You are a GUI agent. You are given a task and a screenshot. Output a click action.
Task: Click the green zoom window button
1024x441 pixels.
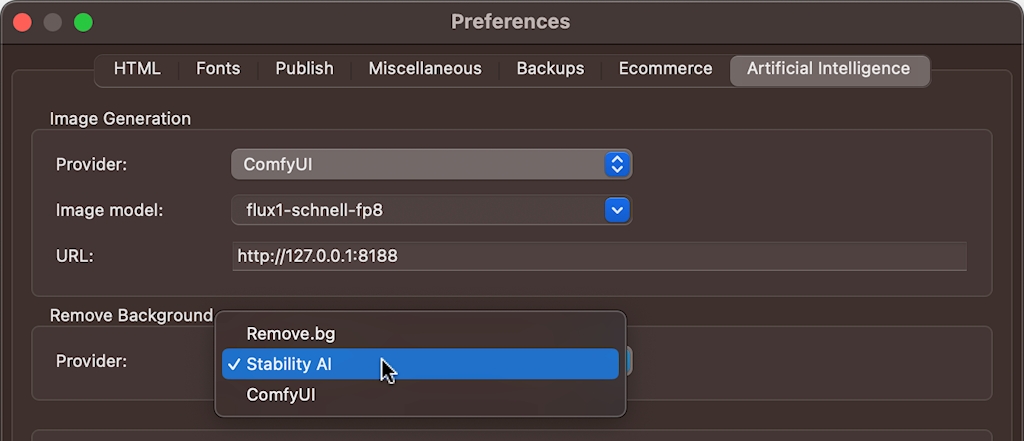(83, 21)
